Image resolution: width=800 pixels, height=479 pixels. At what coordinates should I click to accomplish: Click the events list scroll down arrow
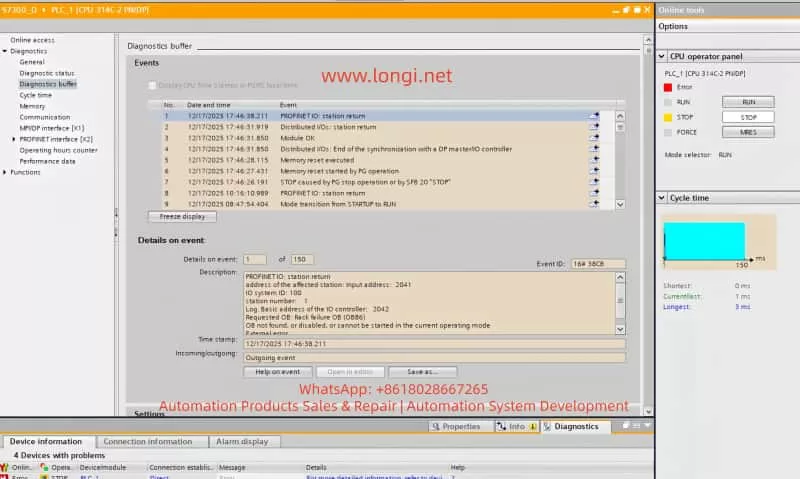(x=620, y=204)
